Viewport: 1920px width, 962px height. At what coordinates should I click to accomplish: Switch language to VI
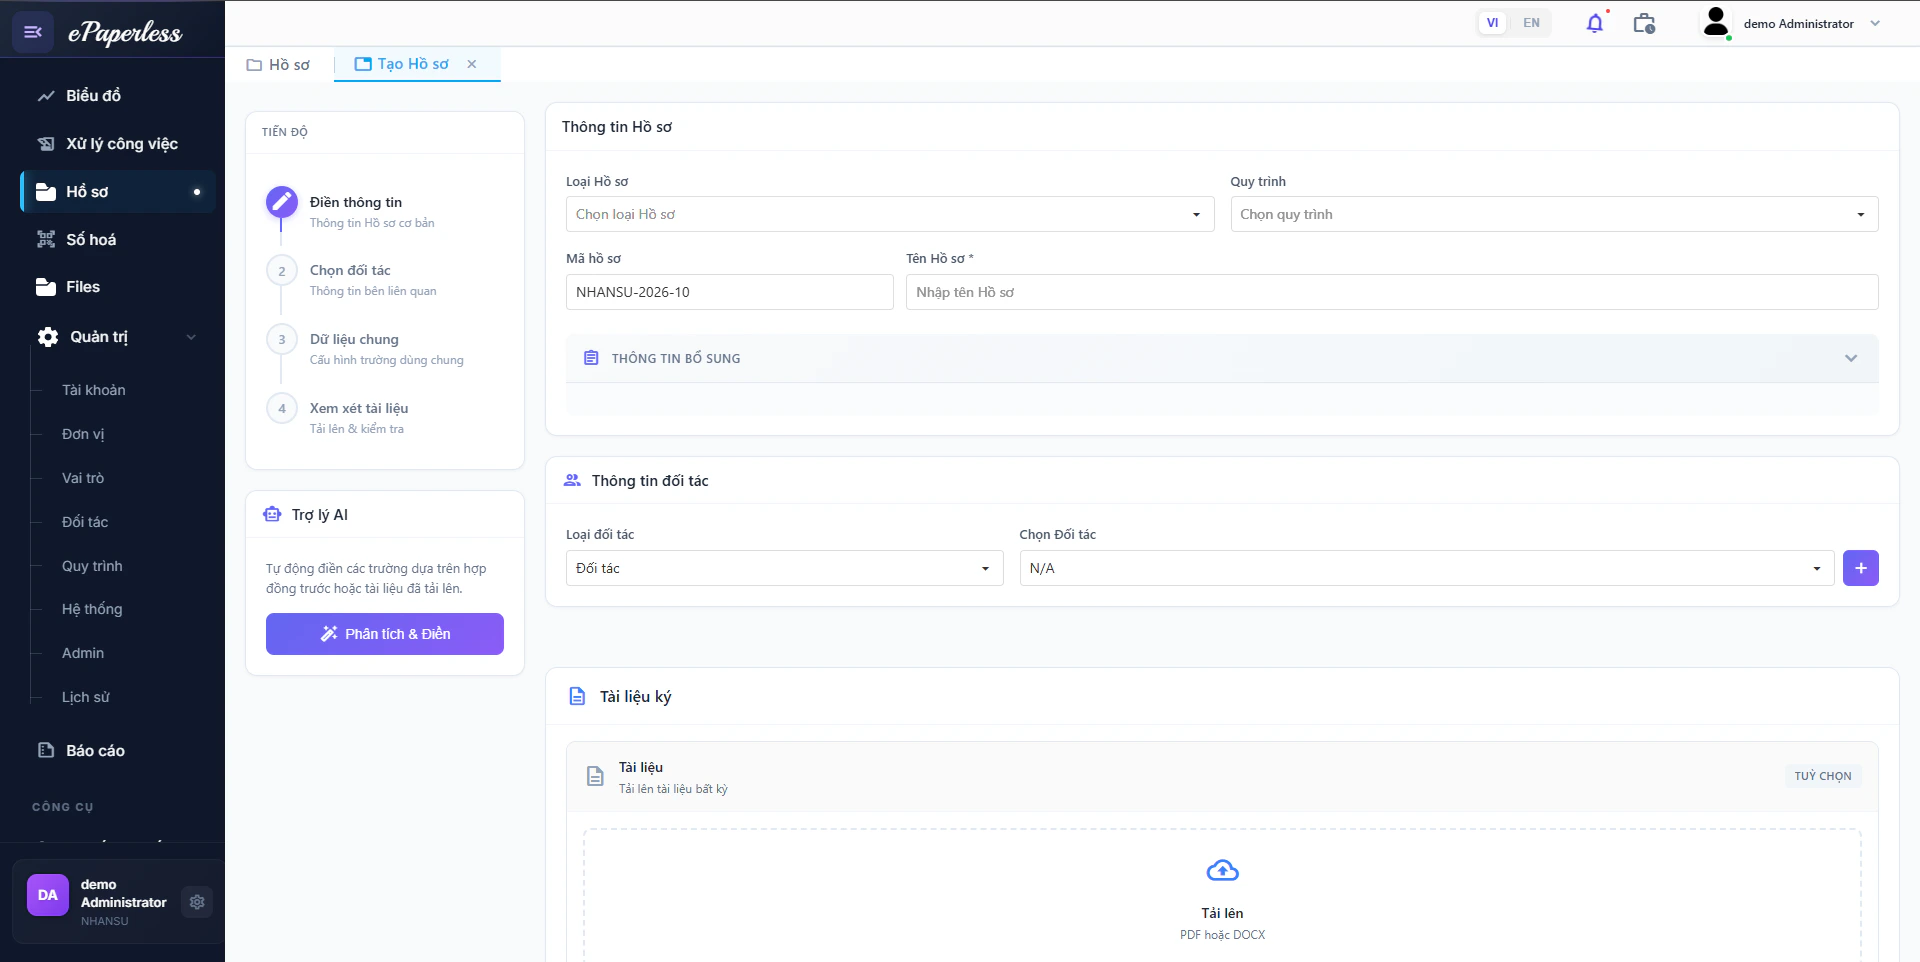(1492, 23)
